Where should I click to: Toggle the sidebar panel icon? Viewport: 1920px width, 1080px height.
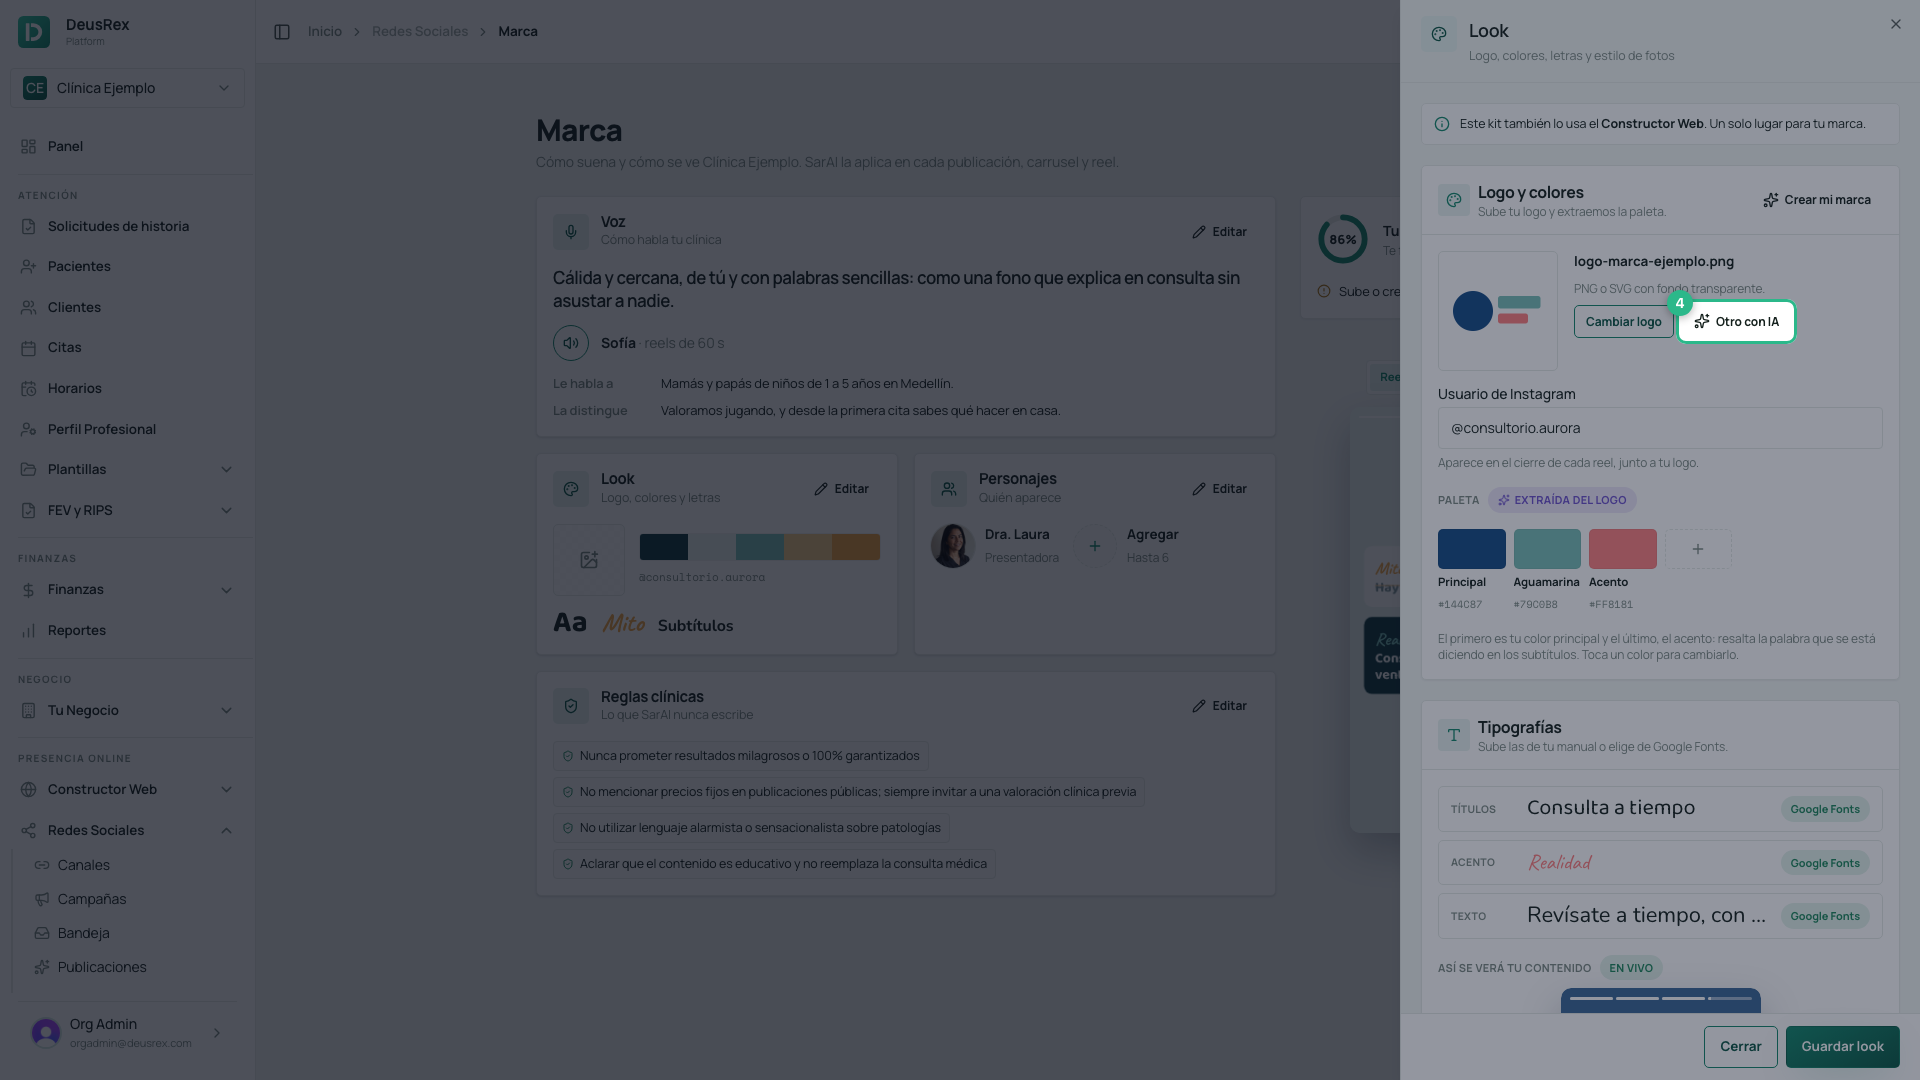(x=282, y=32)
